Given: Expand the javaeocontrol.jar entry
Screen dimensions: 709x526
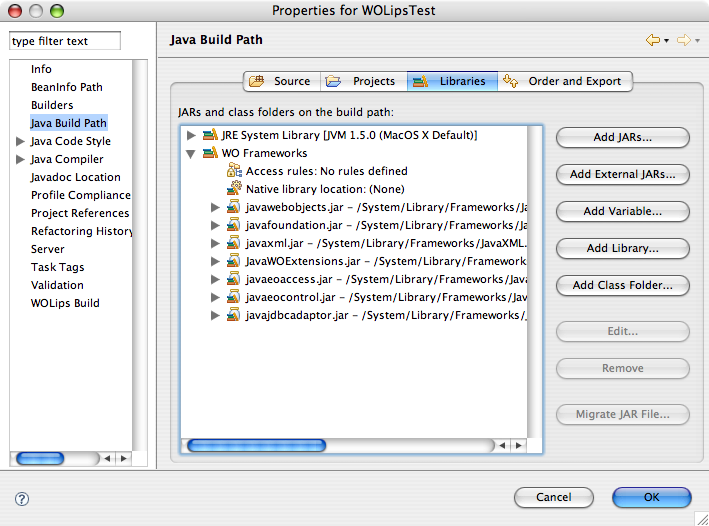Looking at the screenshot, I should click(x=215, y=298).
